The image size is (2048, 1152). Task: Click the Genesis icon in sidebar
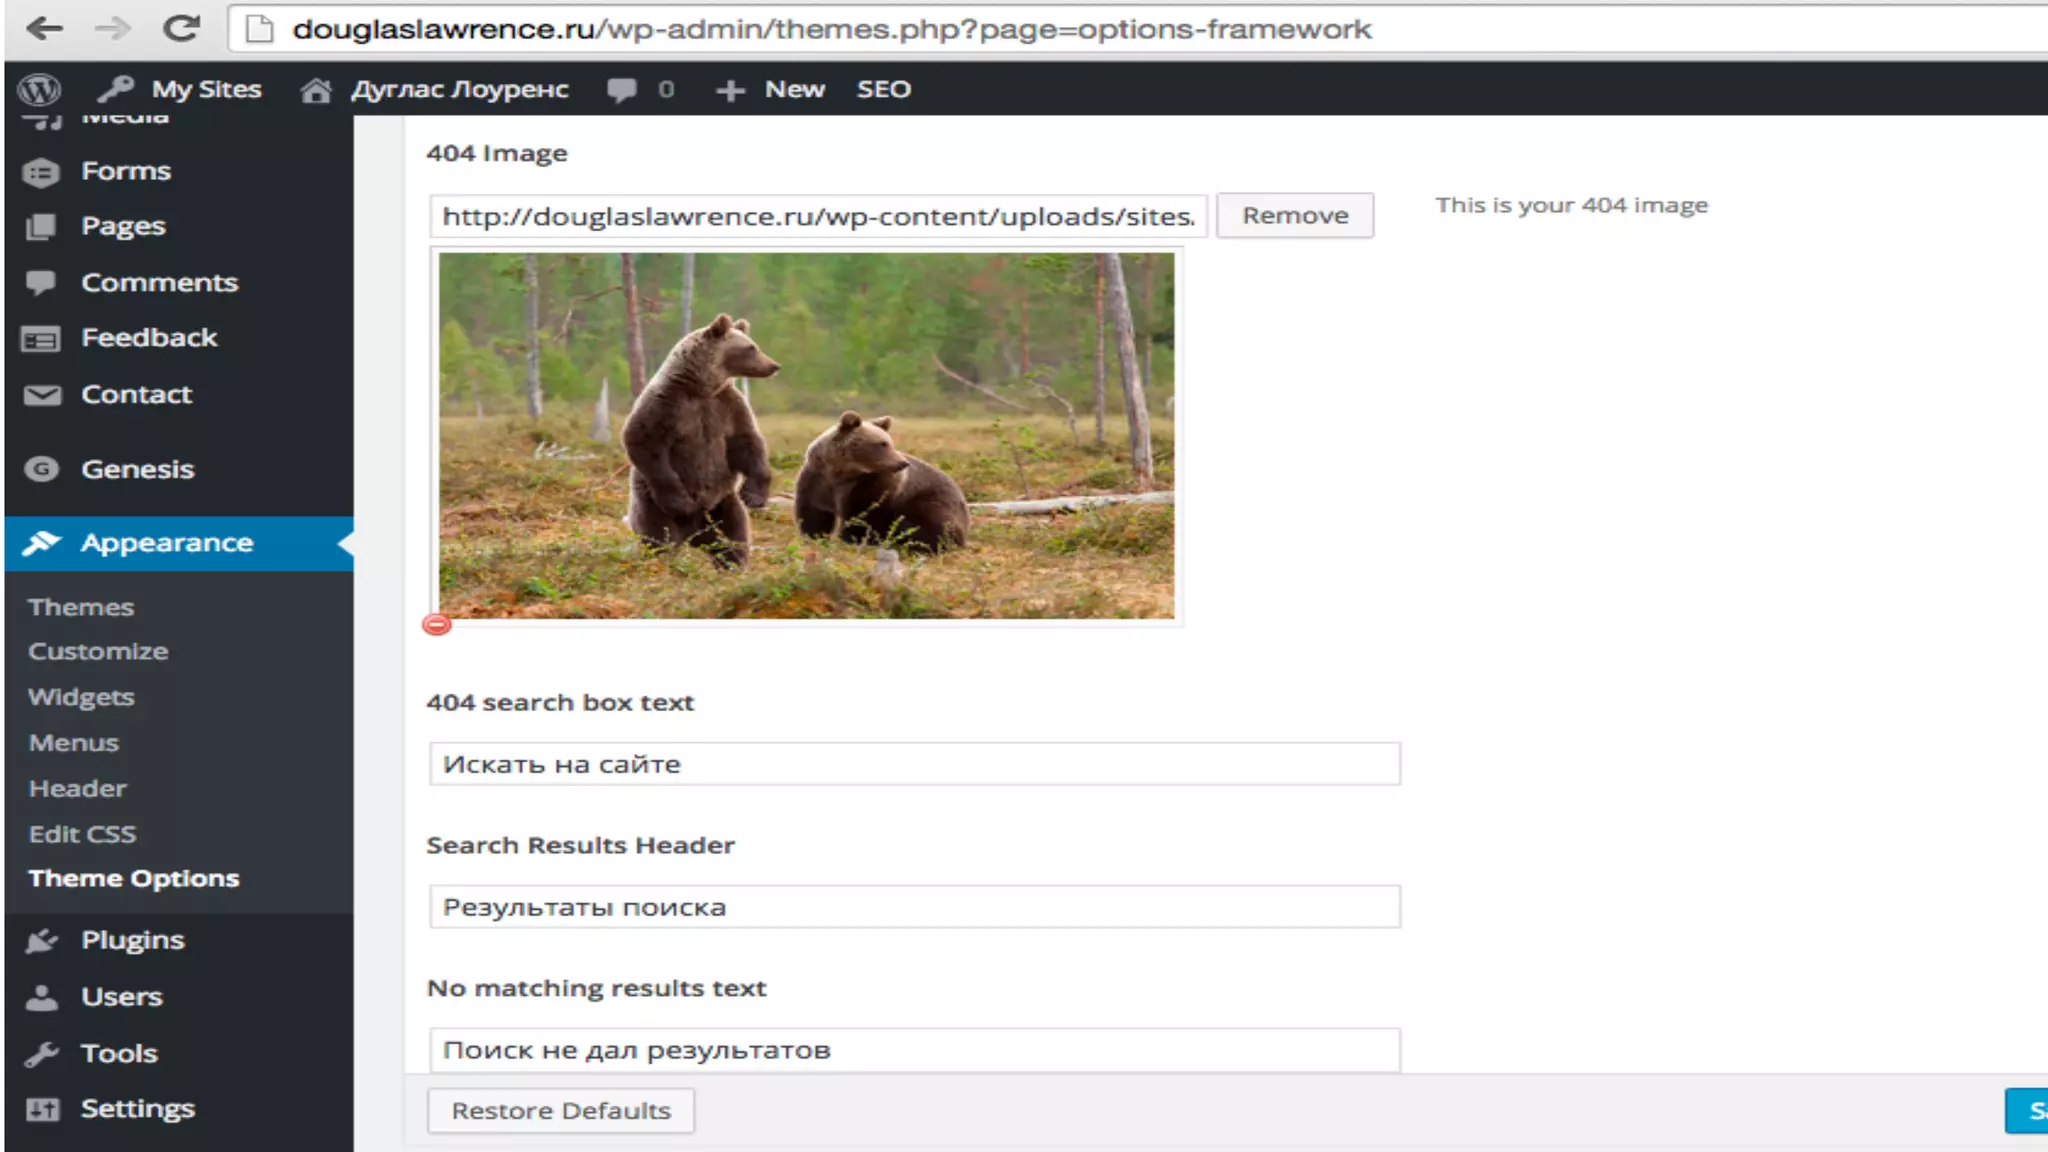[x=42, y=469]
